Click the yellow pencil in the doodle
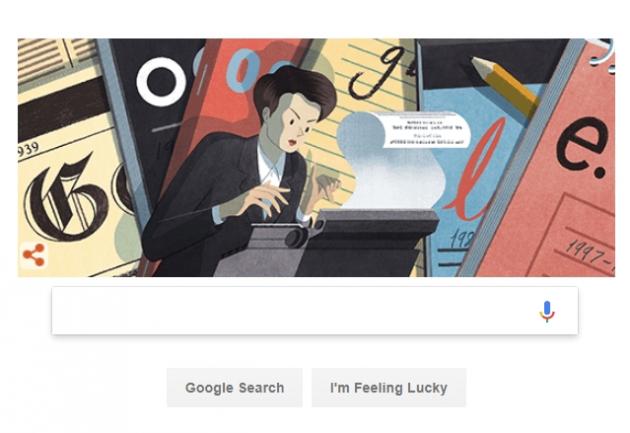The image size is (630, 433). [x=505, y=86]
